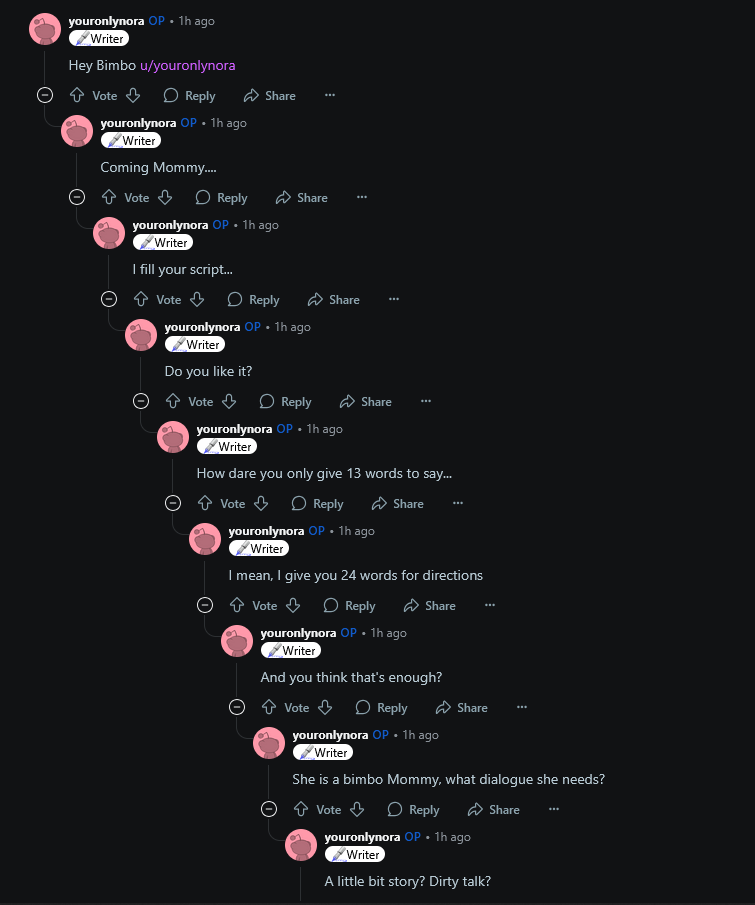Upvote the "Hey Bimbo" comment
755x905 pixels.
pos(77,95)
